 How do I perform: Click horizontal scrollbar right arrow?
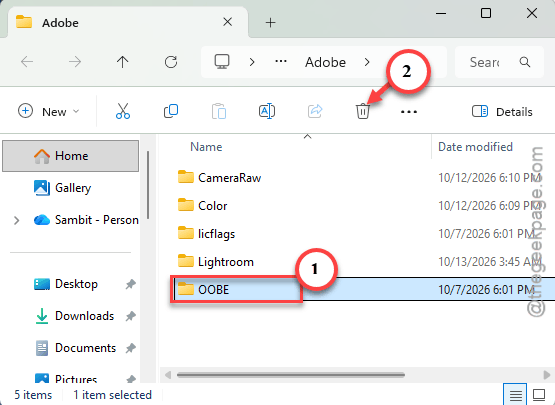tap(547, 375)
